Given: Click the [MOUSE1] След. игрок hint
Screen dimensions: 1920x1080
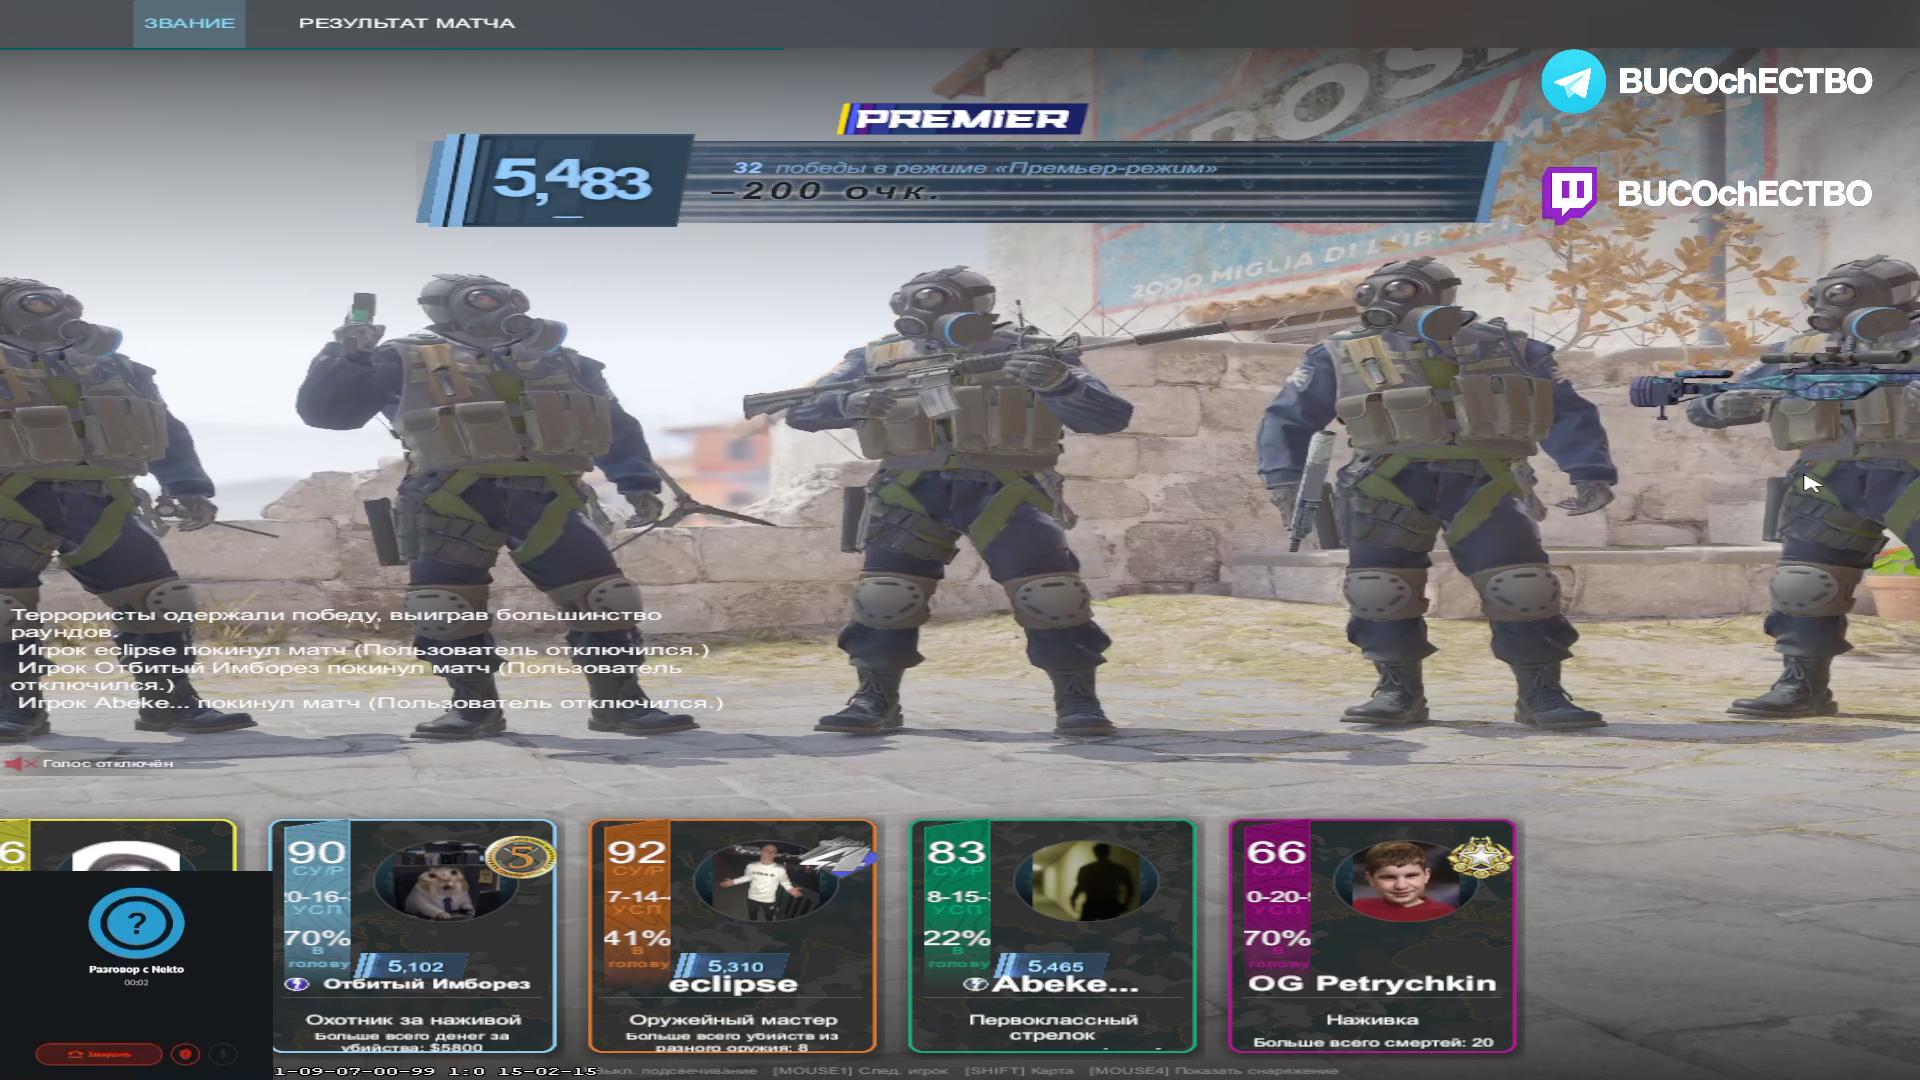Looking at the screenshot, I should click(861, 1071).
